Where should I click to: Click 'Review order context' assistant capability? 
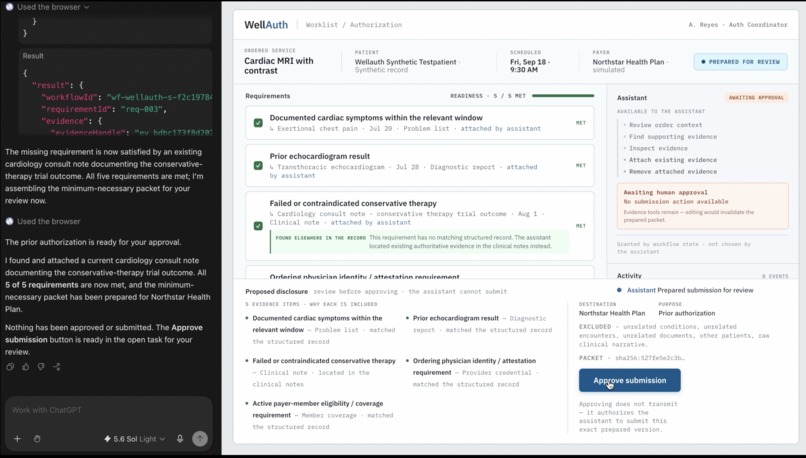pyautogui.click(x=665, y=125)
